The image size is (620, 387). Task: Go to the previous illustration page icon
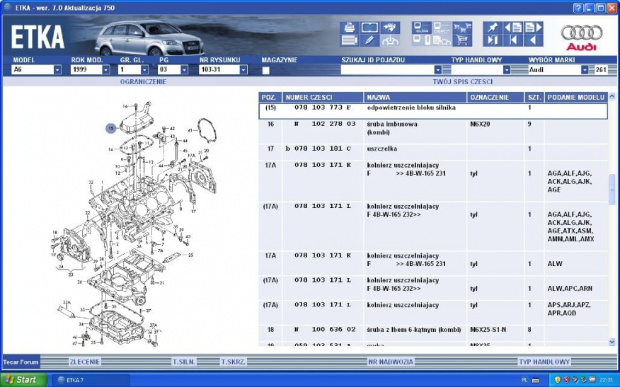coord(513,28)
